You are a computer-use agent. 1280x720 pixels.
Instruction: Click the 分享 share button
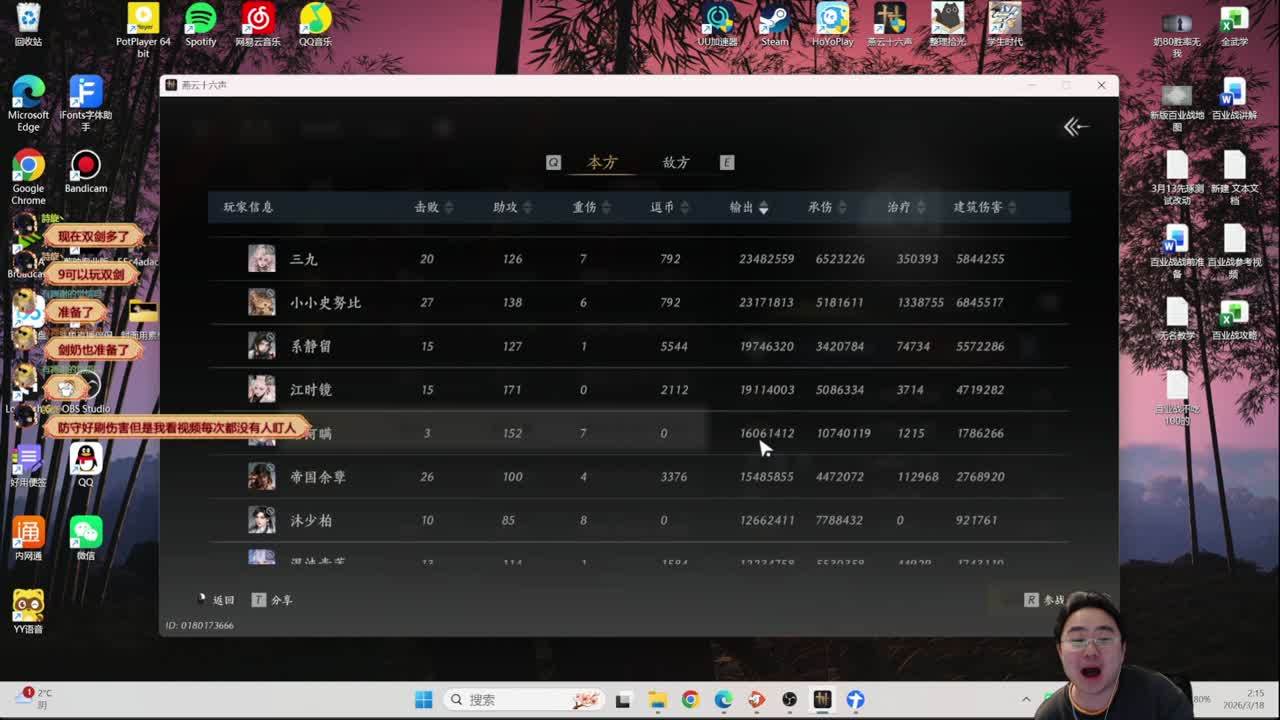click(273, 600)
